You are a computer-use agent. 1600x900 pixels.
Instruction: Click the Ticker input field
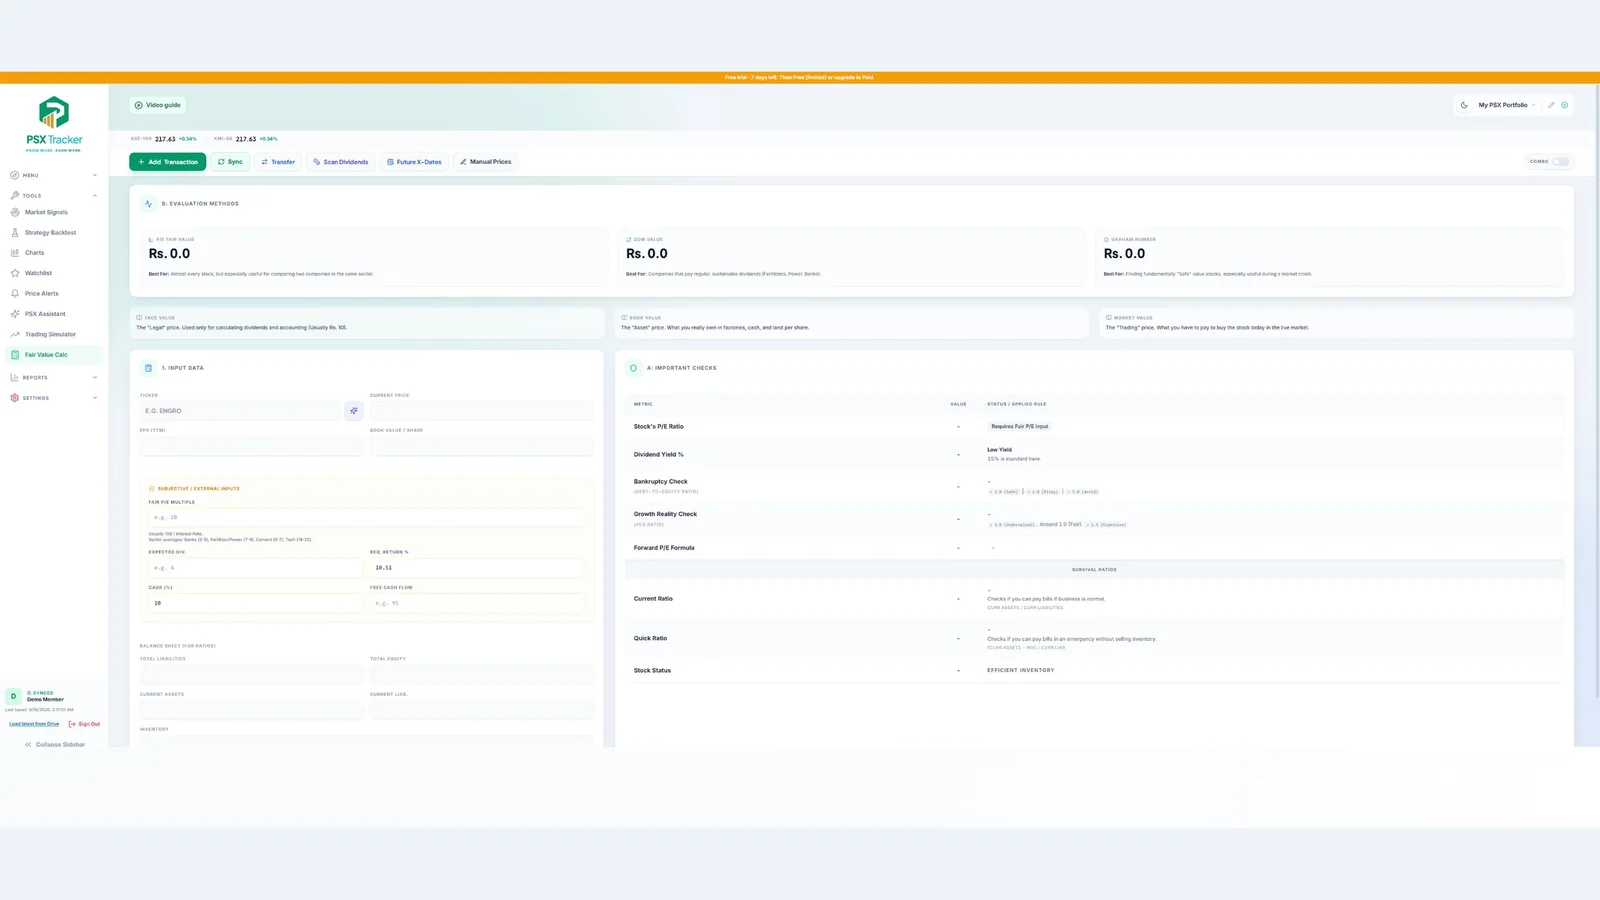(x=241, y=411)
